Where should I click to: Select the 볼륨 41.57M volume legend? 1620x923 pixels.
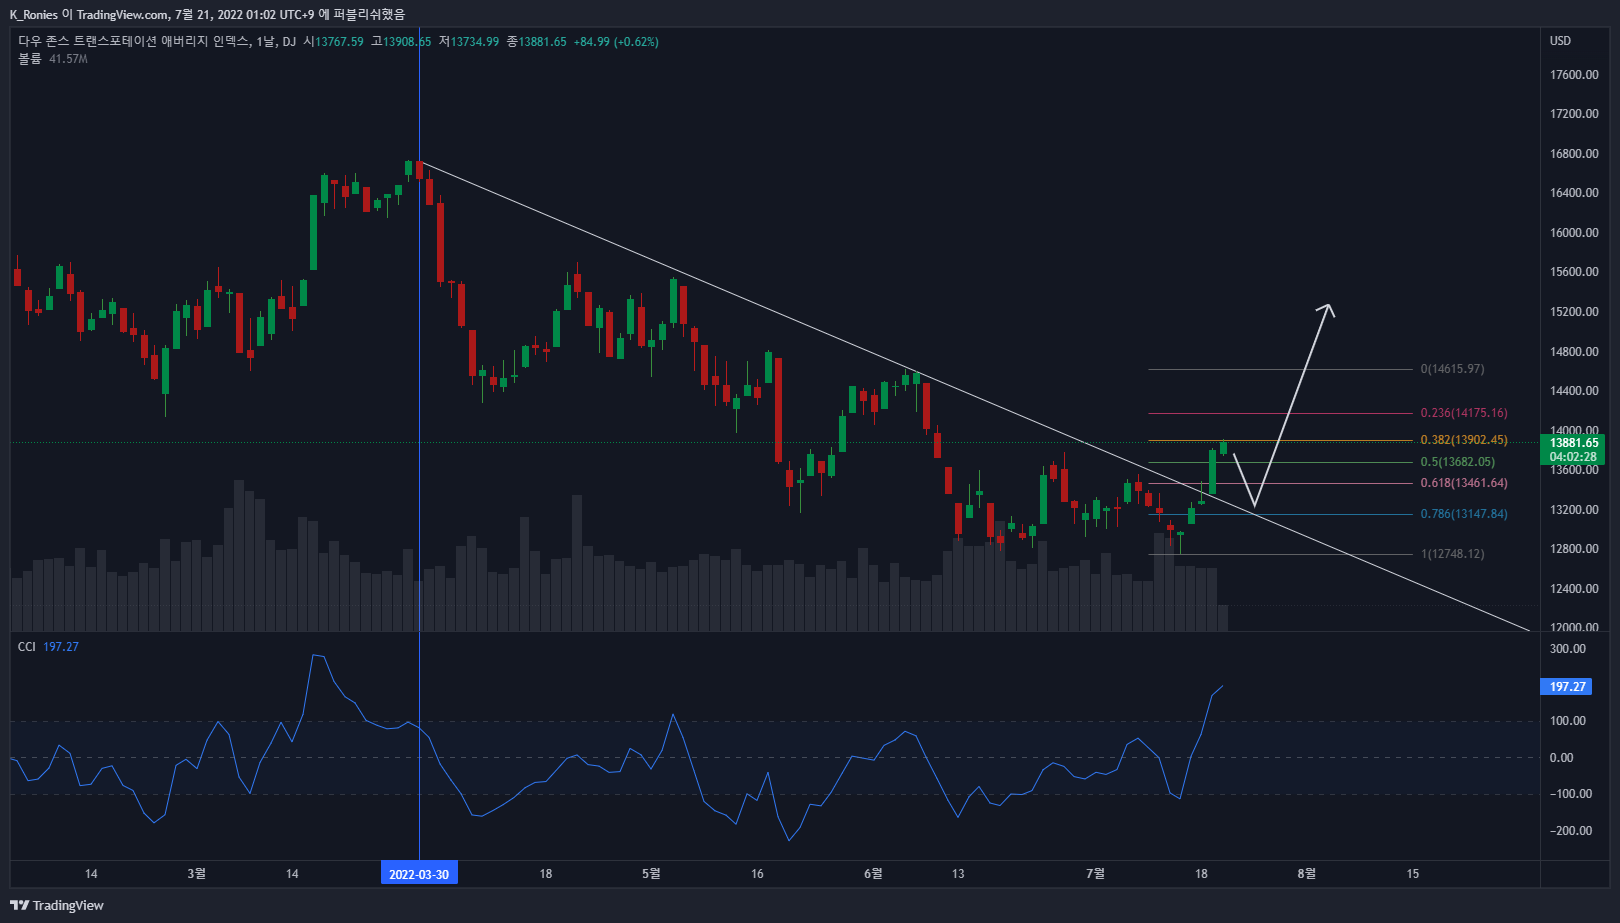[53, 59]
